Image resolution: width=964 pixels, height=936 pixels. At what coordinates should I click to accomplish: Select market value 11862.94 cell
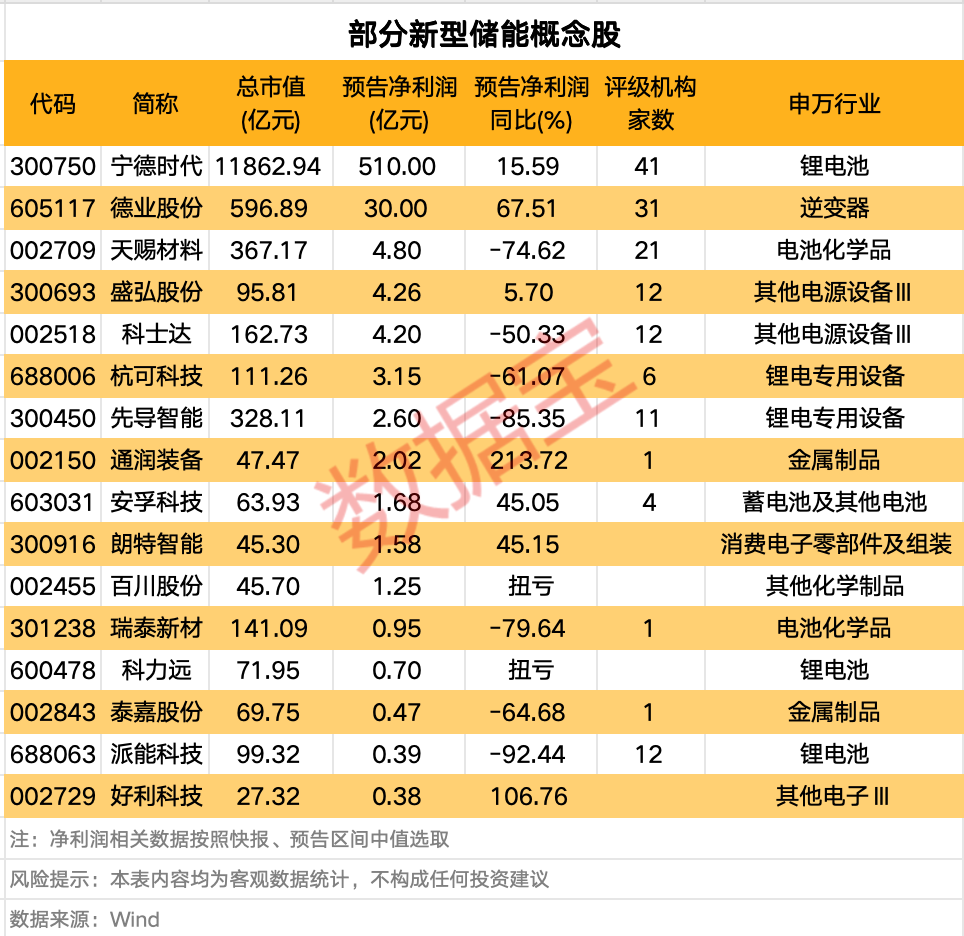(x=270, y=166)
